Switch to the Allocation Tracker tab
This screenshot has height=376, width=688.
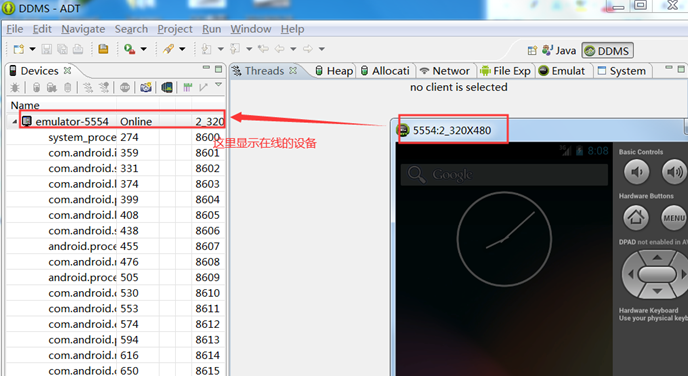[x=385, y=71]
